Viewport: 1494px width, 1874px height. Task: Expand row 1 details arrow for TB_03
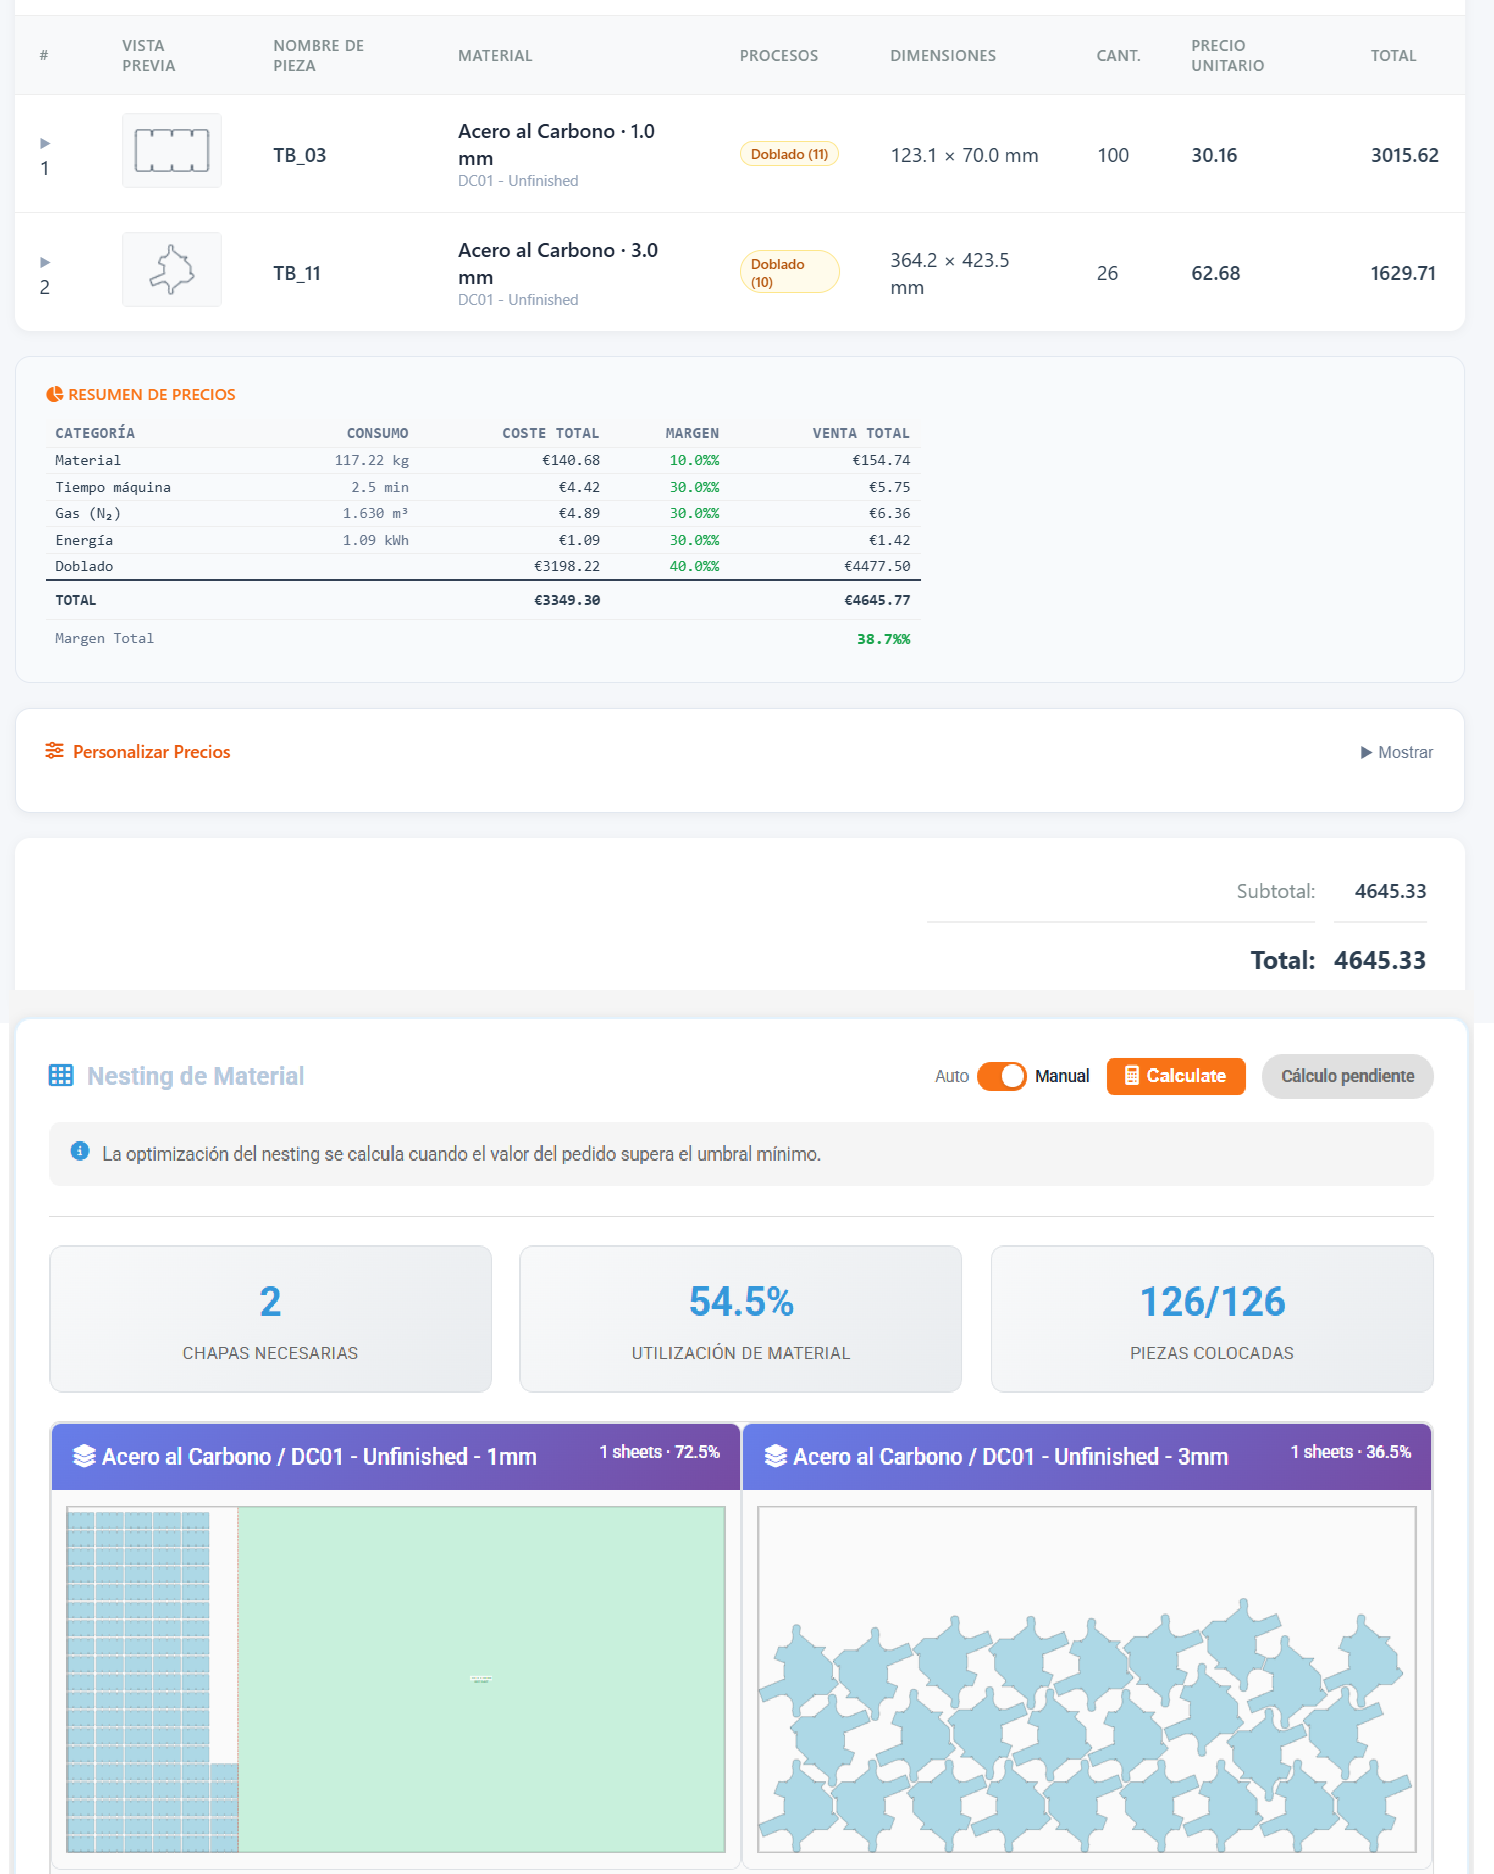[x=45, y=143]
